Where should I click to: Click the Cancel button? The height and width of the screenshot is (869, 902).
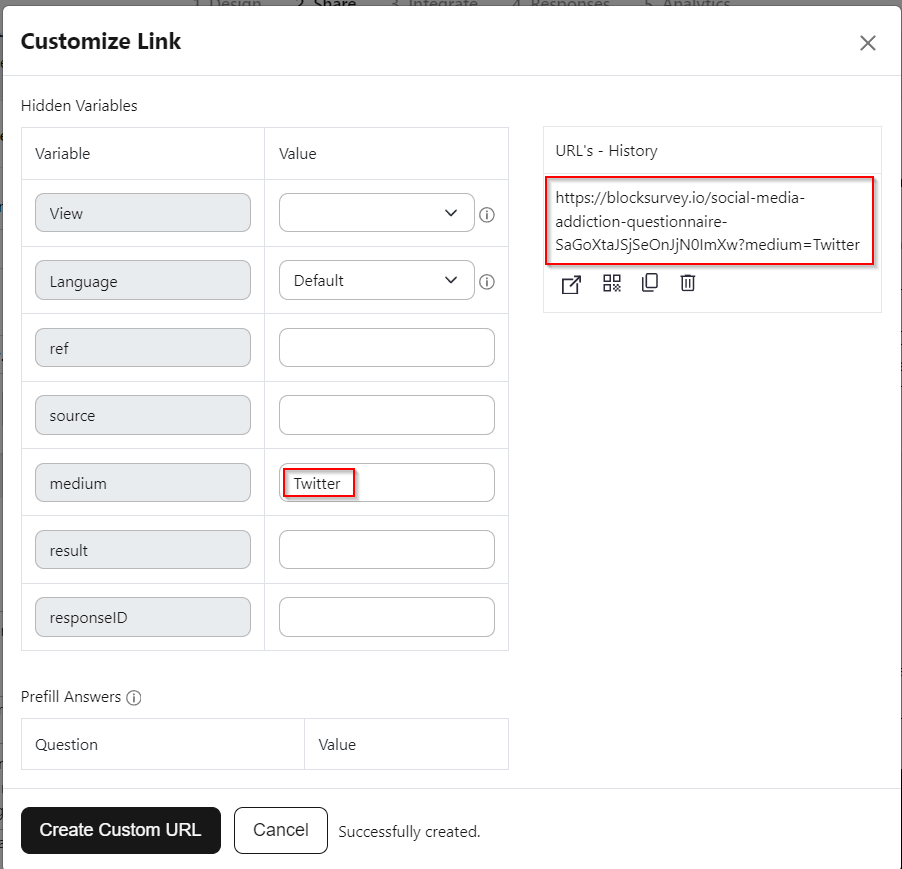[x=281, y=830]
